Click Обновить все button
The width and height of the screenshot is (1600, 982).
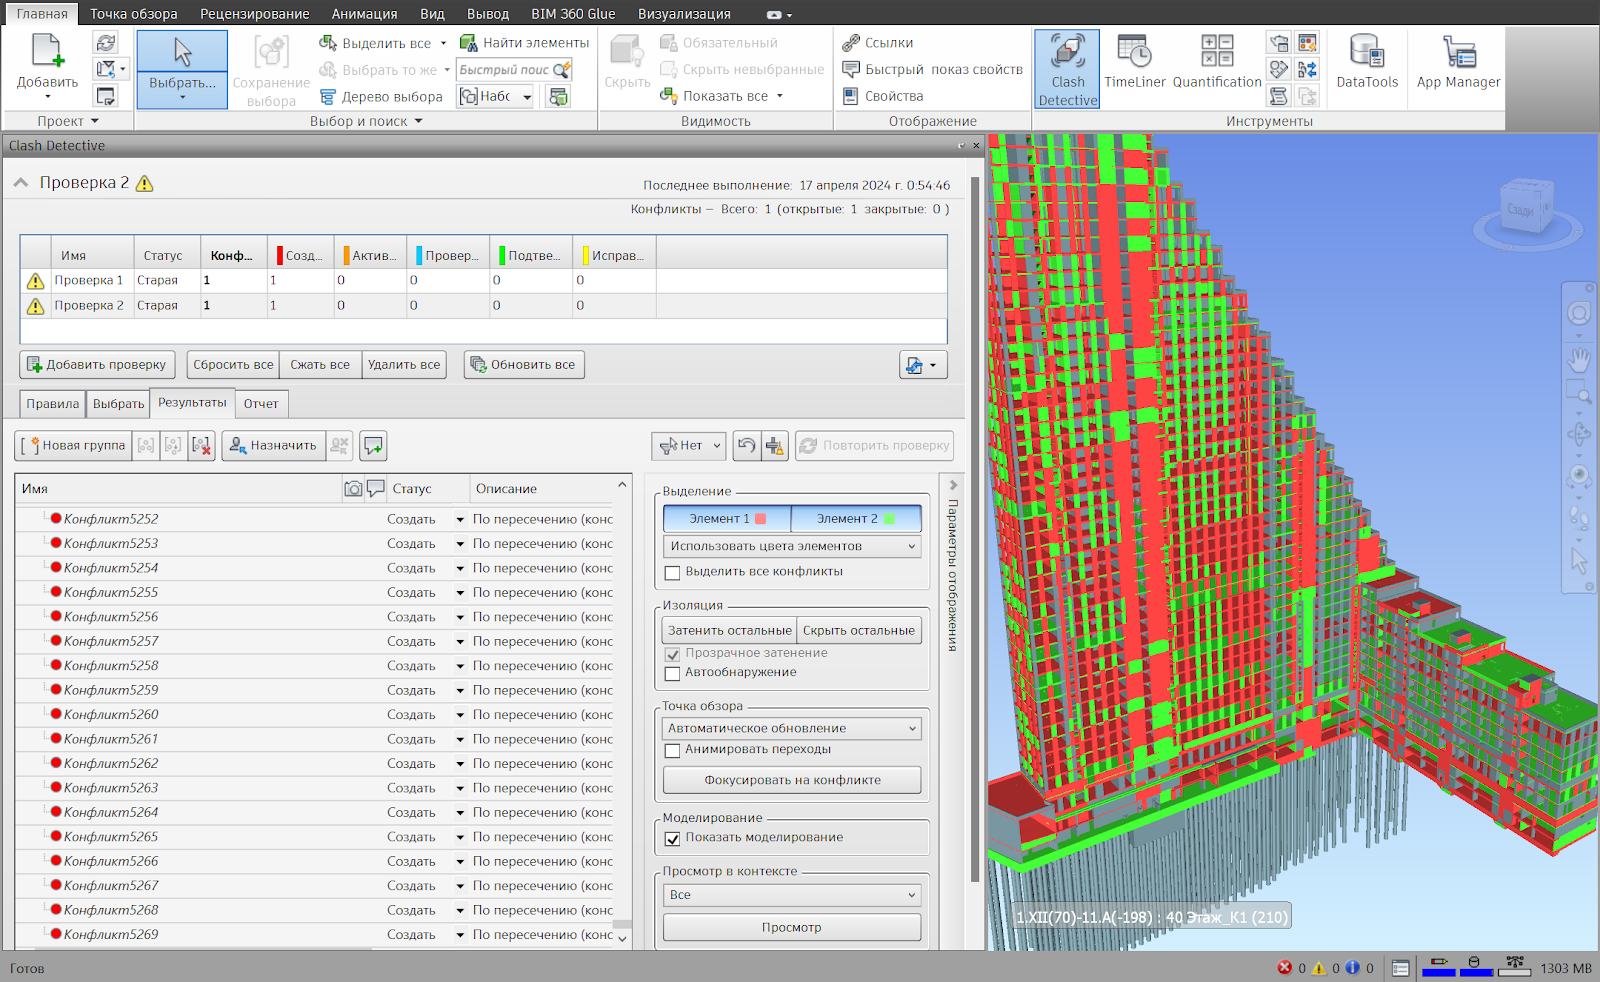click(x=523, y=365)
